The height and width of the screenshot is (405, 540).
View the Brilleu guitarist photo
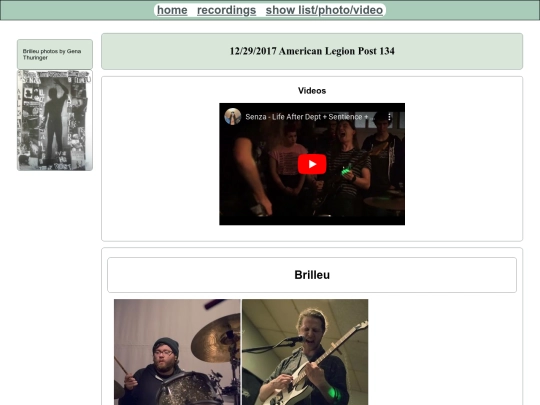click(305, 352)
